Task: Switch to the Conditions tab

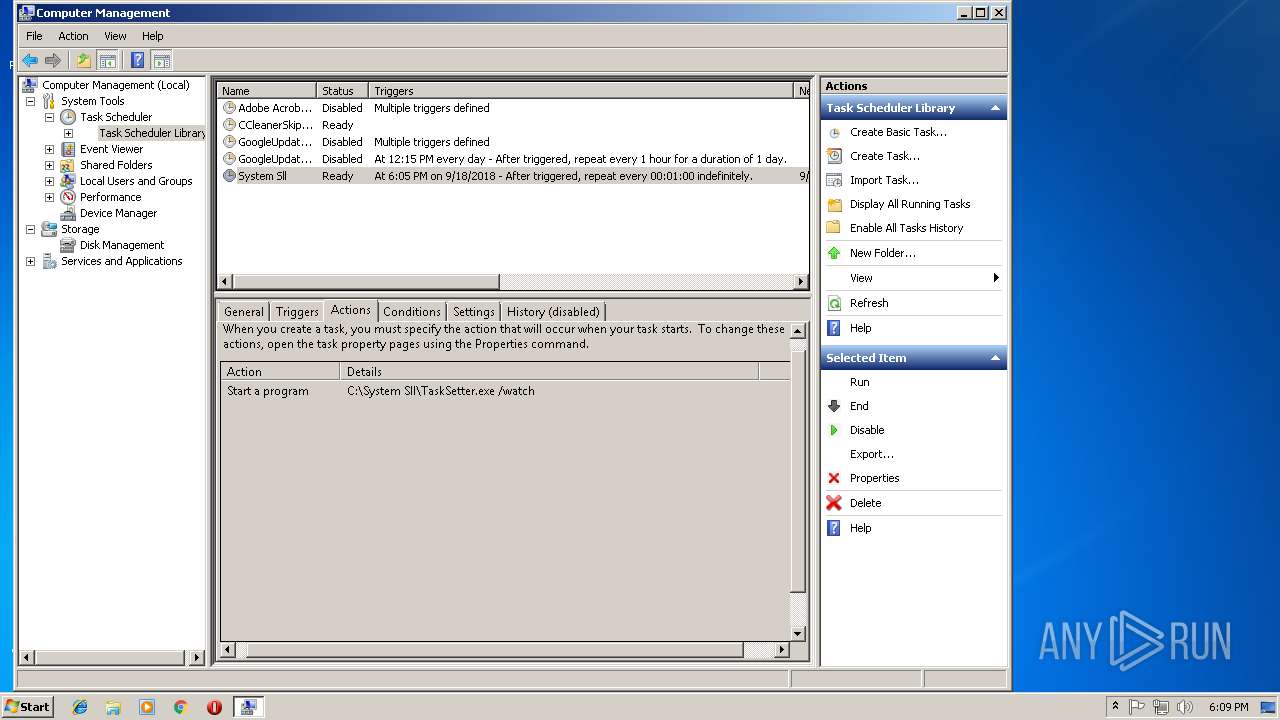Action: click(x=412, y=312)
